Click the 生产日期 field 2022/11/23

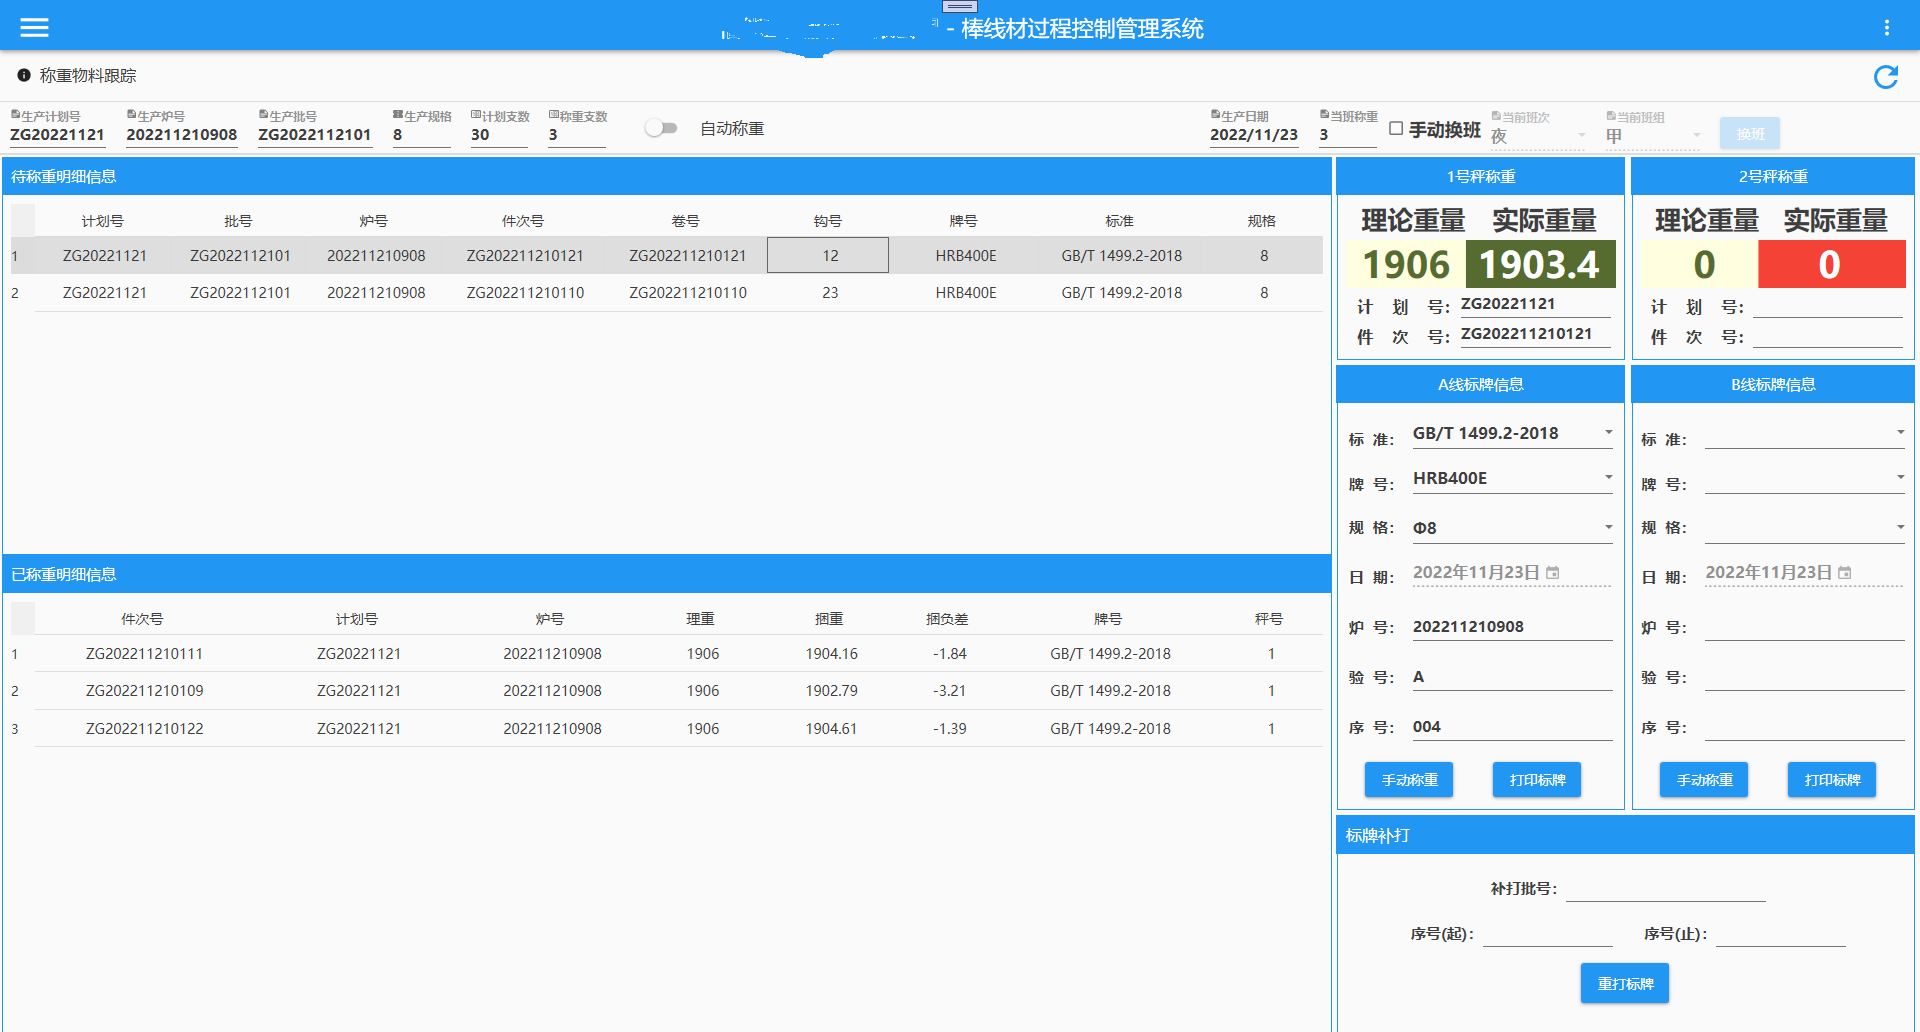pyautogui.click(x=1254, y=135)
